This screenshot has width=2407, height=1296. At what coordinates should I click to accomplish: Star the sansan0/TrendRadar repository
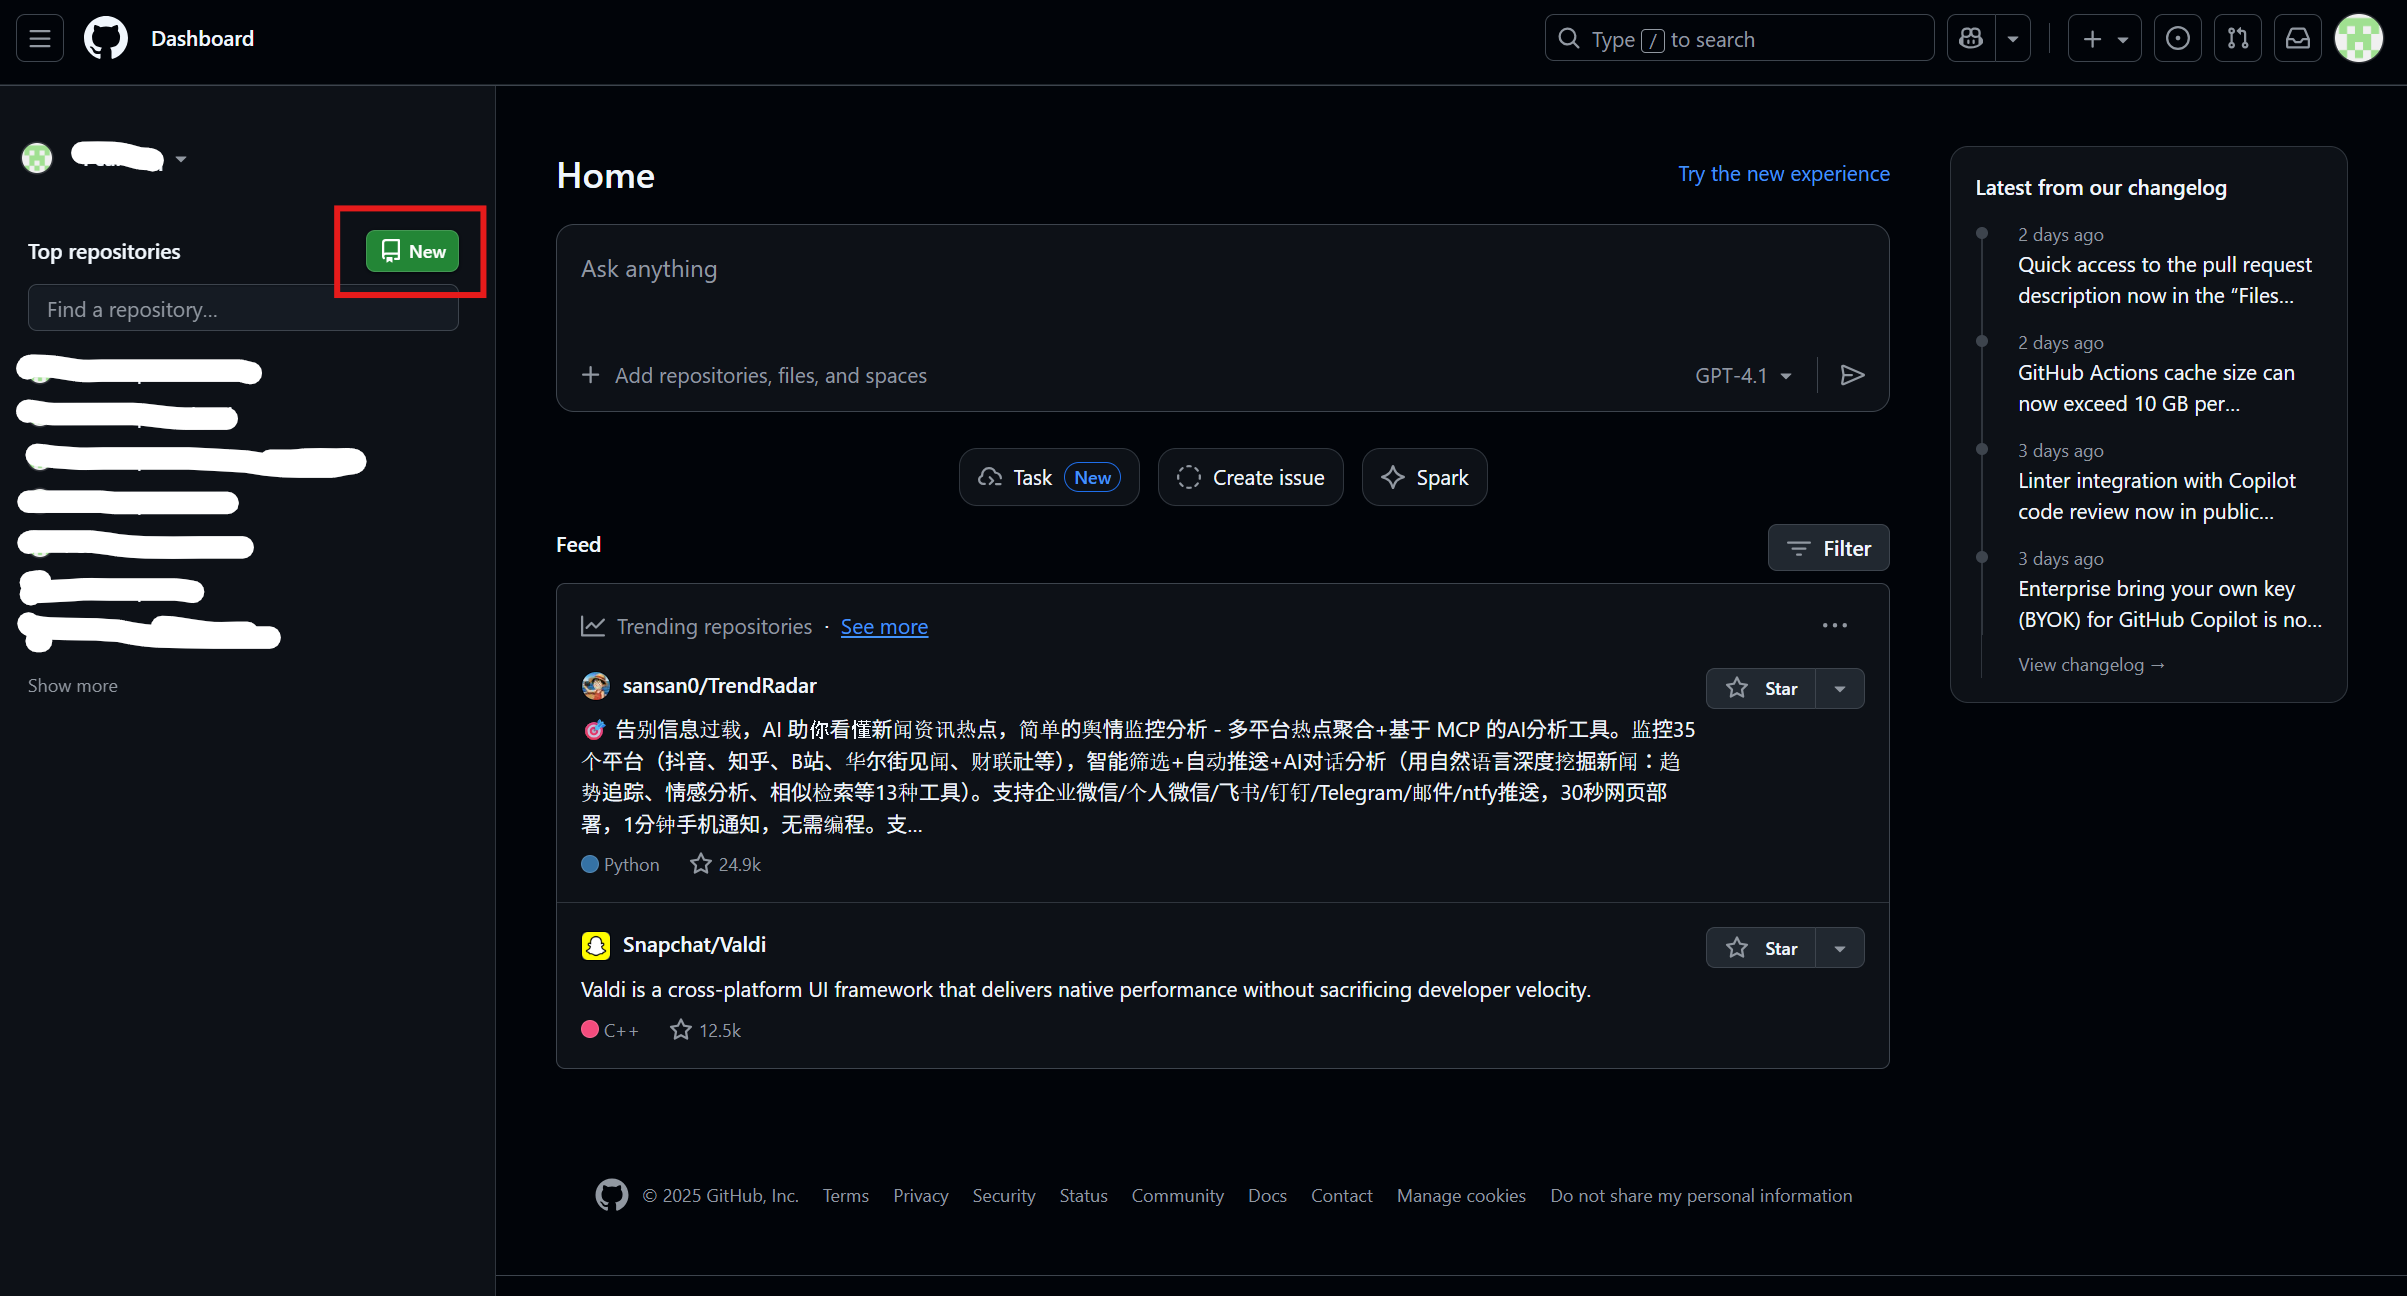click(1761, 688)
